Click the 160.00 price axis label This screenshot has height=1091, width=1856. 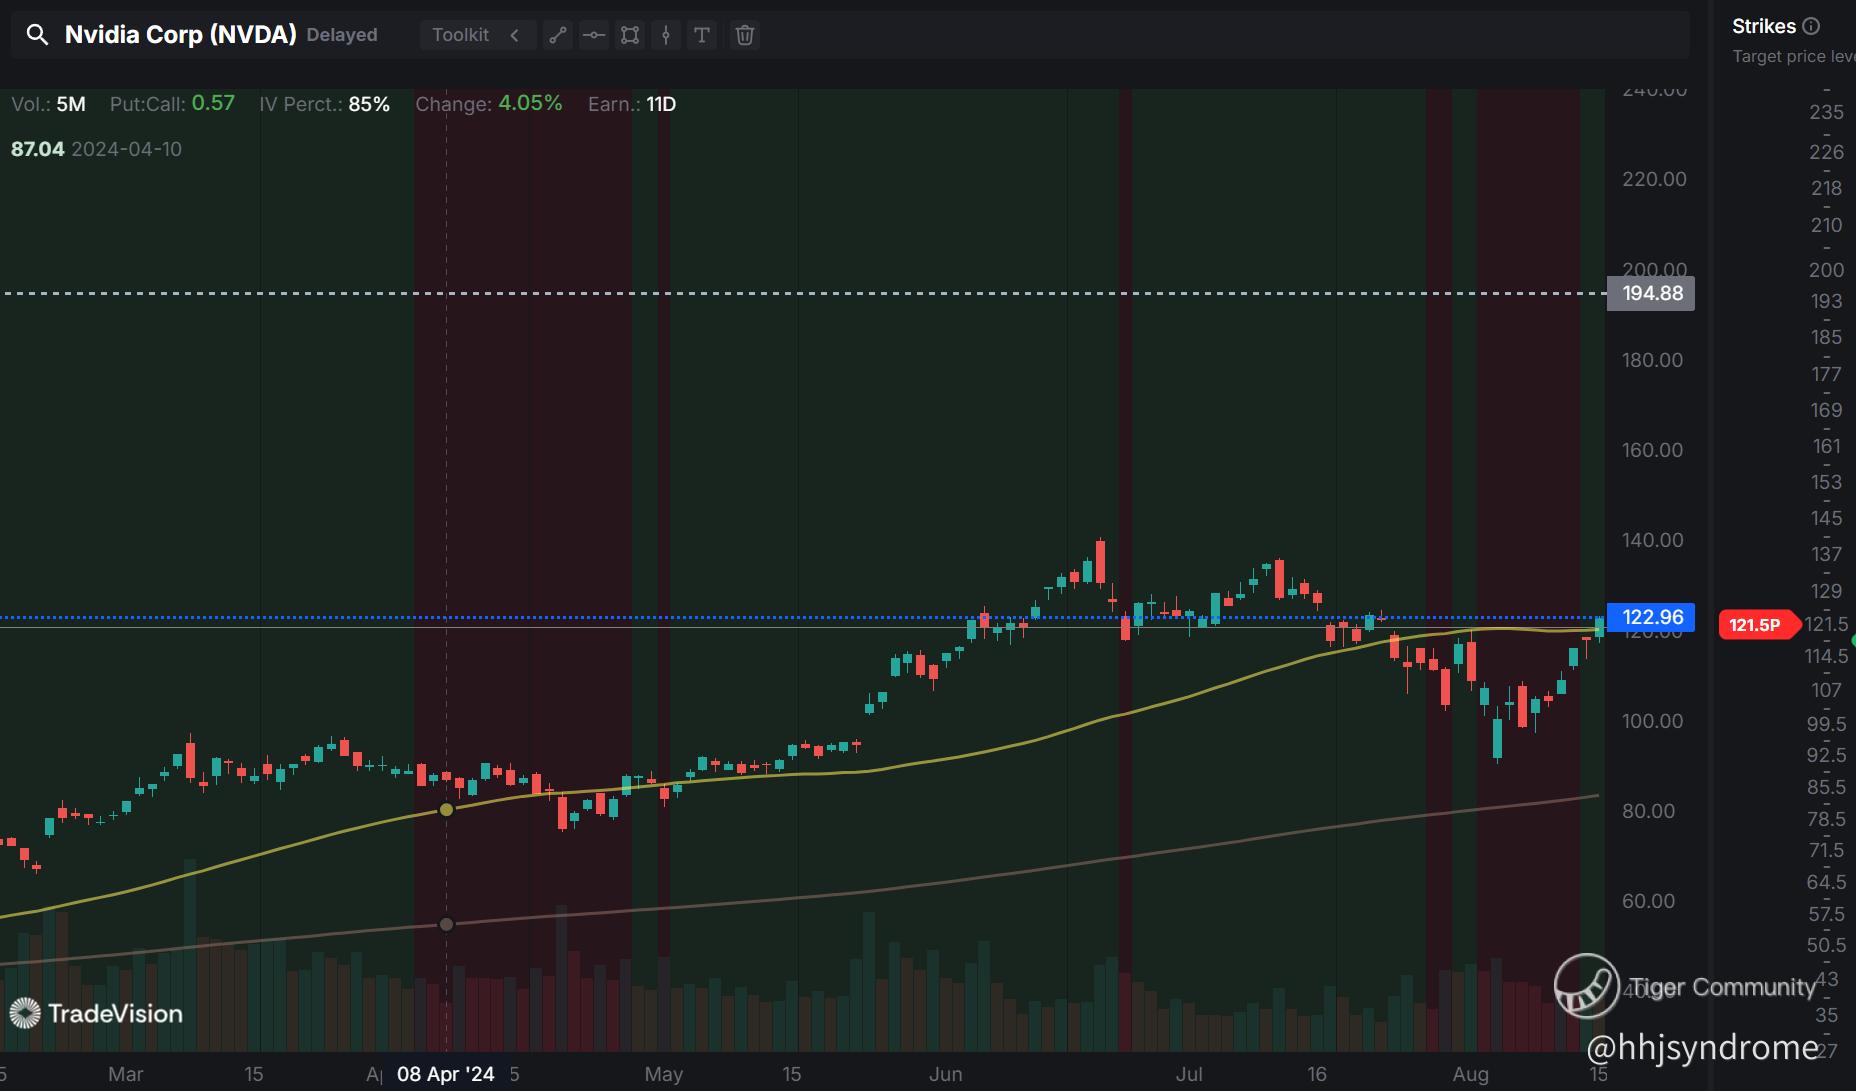[1653, 450]
